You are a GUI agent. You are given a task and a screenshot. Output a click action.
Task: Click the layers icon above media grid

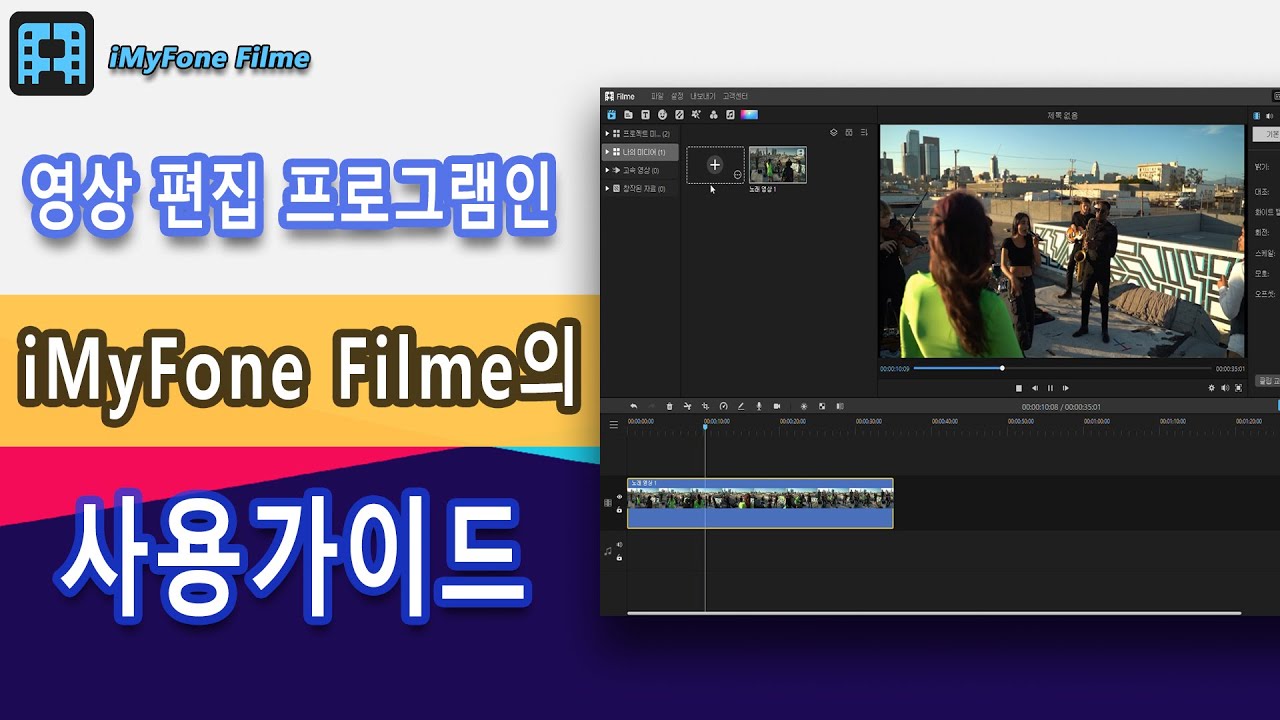tap(834, 132)
